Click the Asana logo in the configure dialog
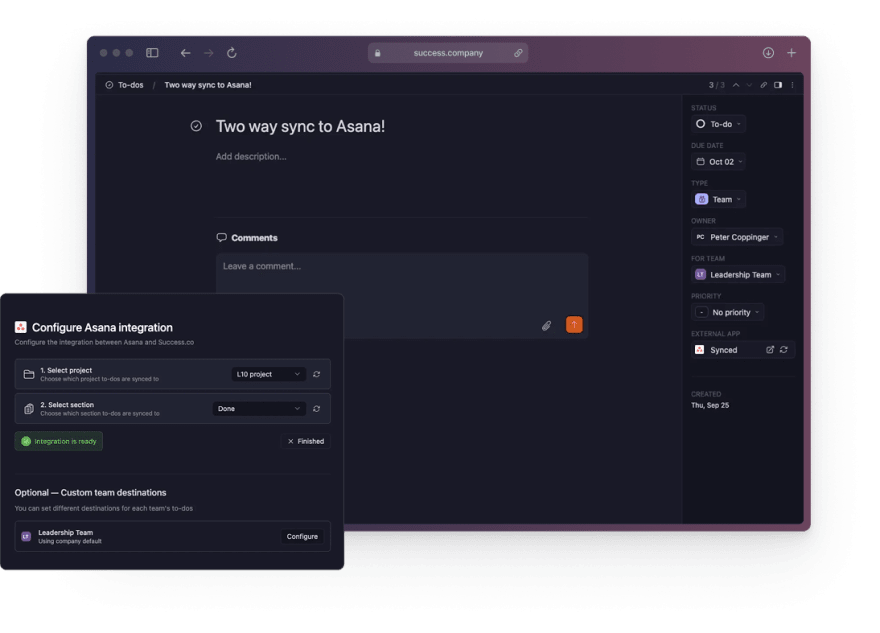Viewport: 880px width, 633px height. [21, 327]
